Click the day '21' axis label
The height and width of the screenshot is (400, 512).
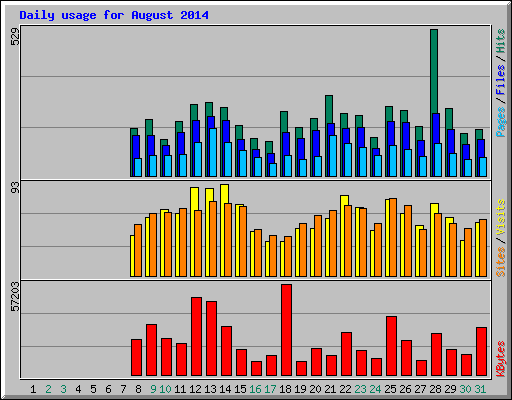tap(330, 389)
